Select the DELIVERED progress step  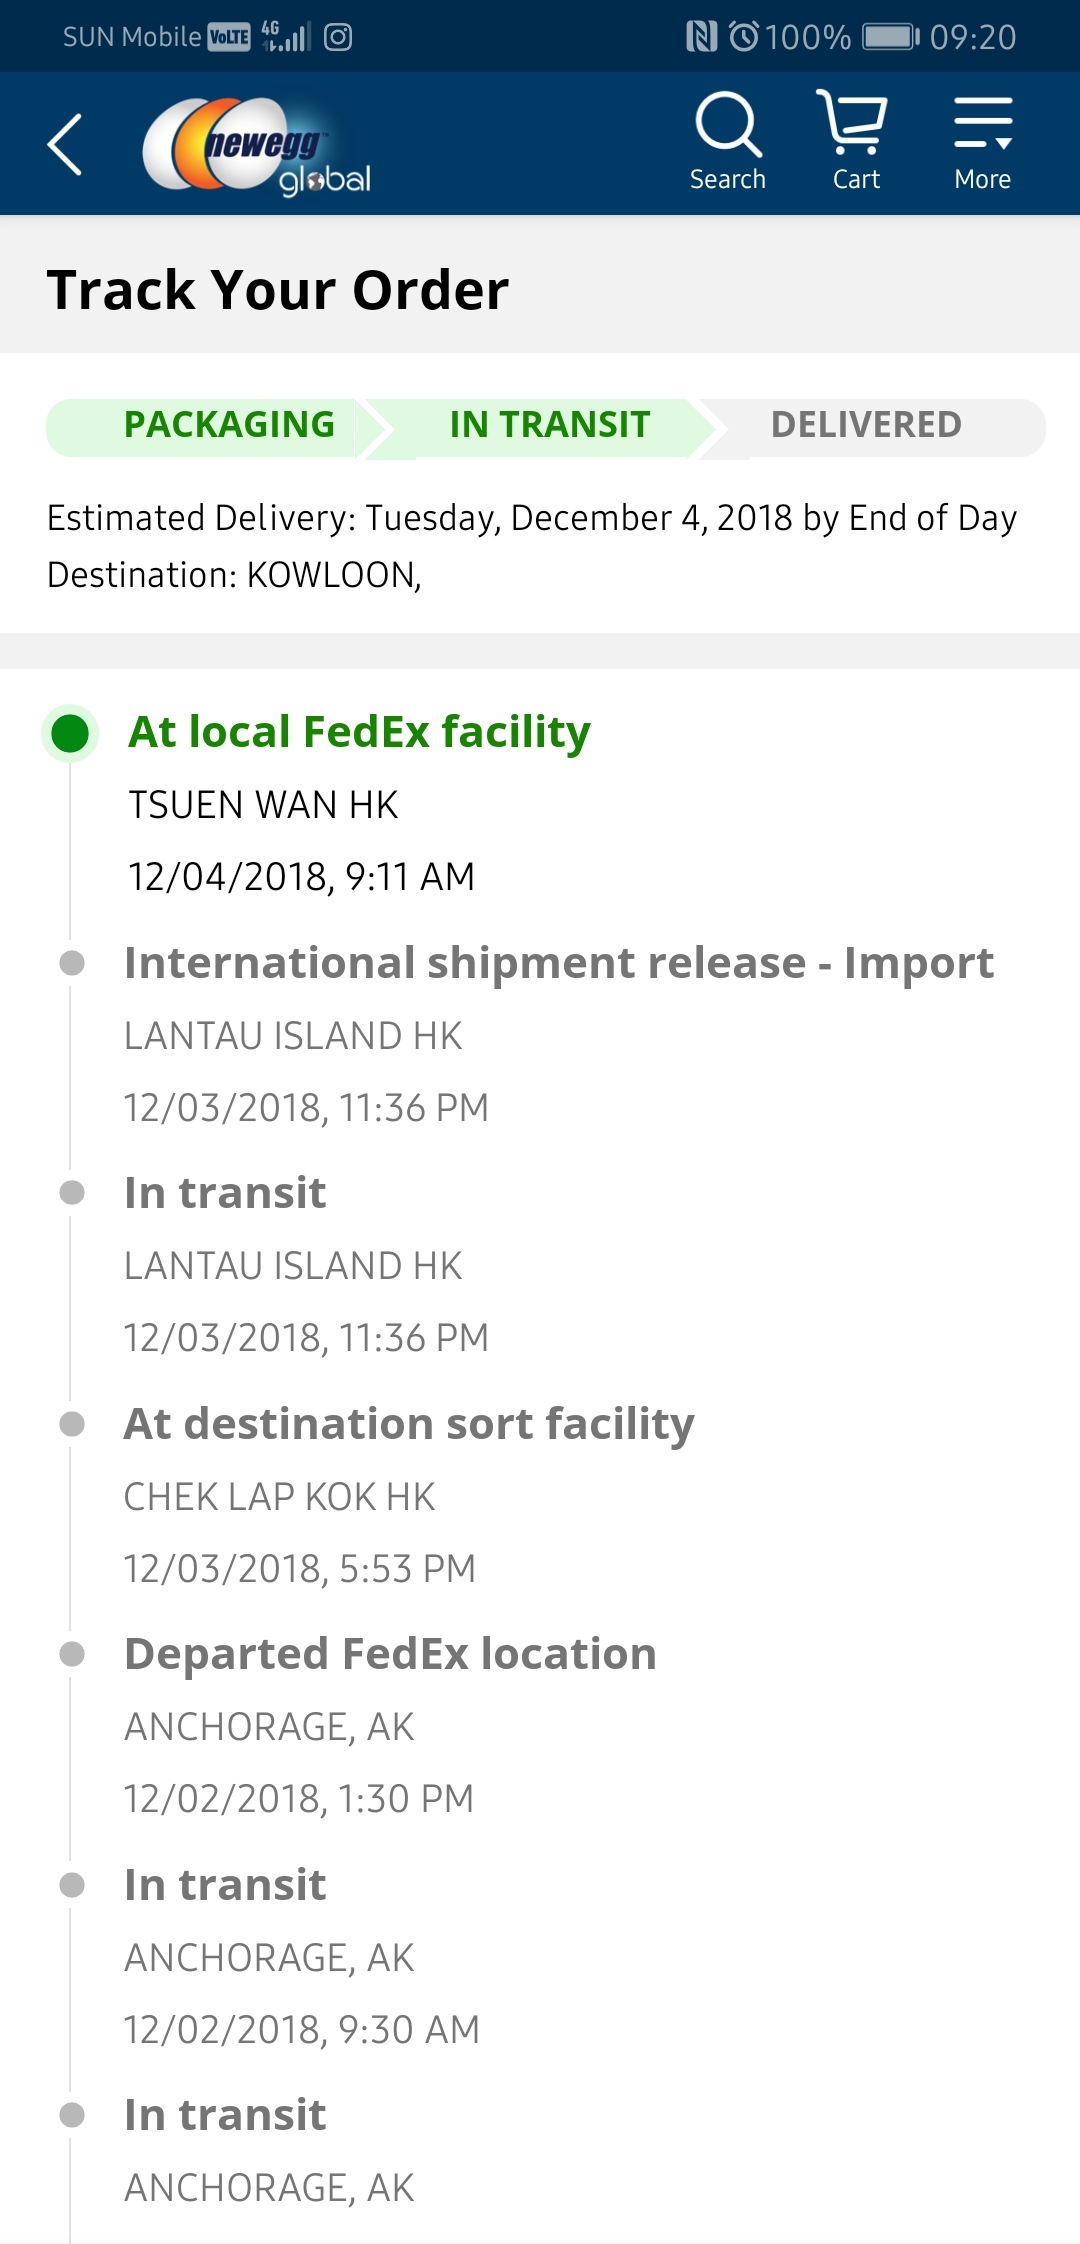[866, 425]
